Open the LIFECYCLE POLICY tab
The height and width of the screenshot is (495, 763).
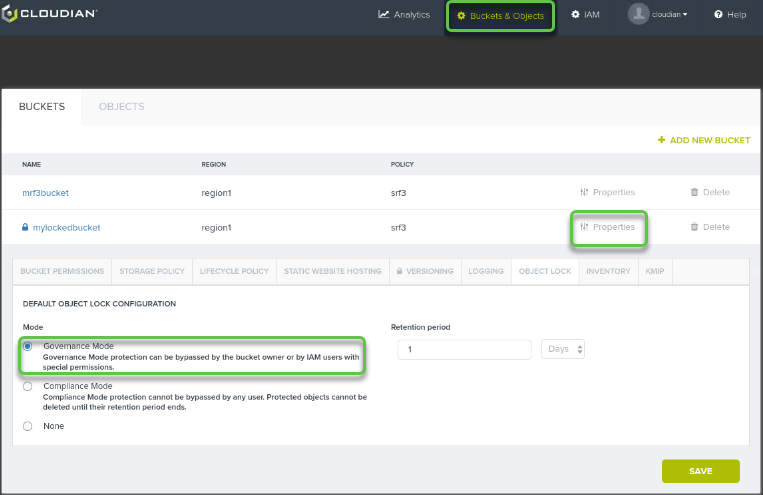click(234, 271)
